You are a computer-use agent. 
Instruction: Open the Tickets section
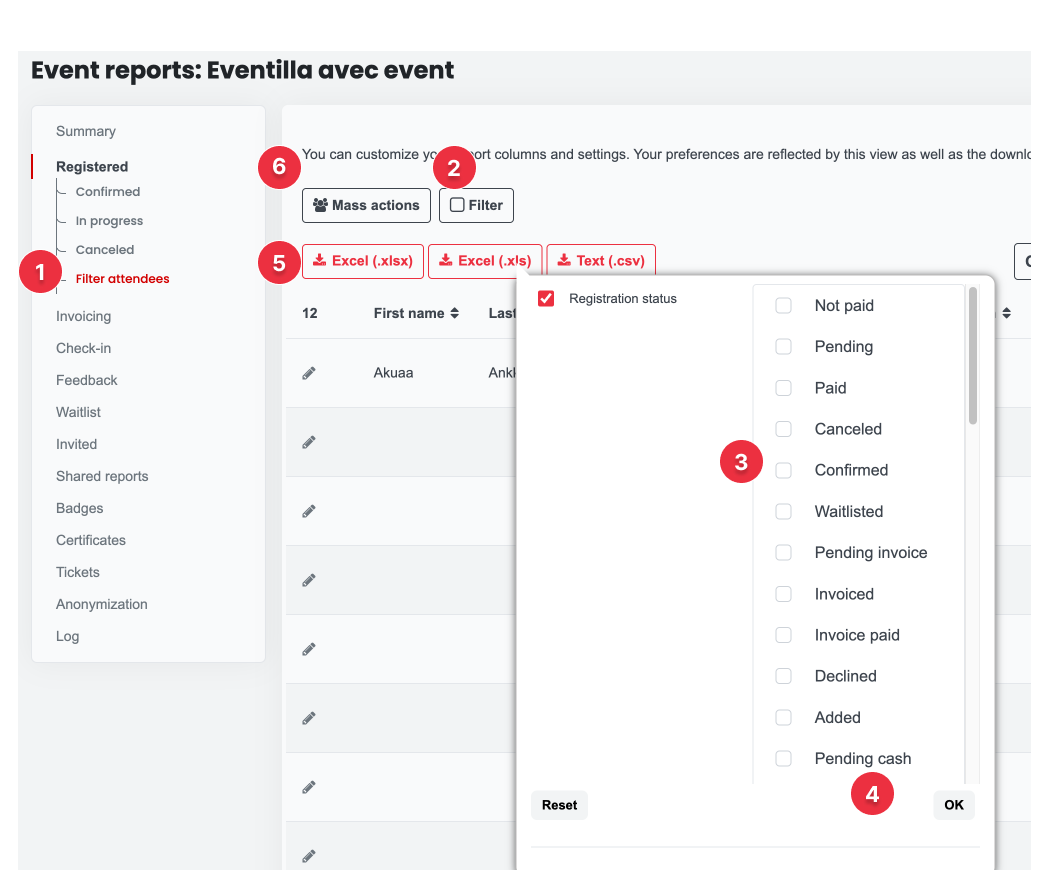click(77, 572)
